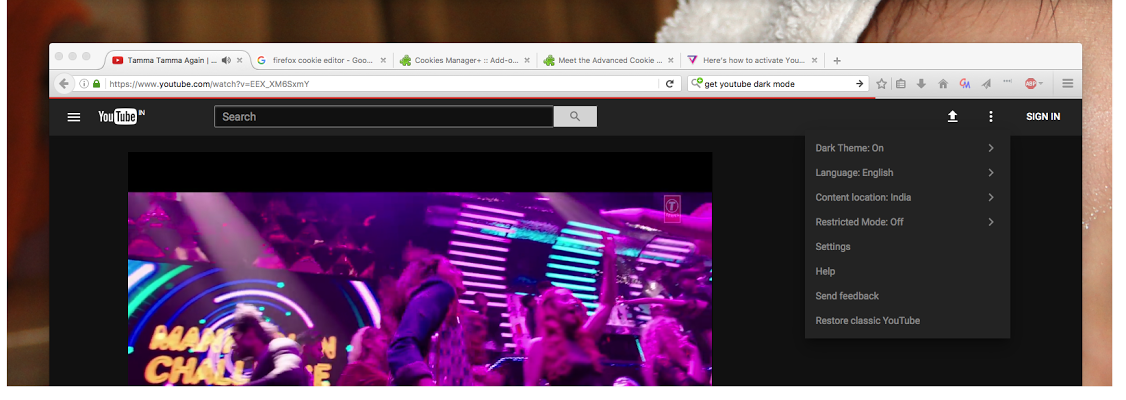This screenshot has width=1126, height=400.
Task: Show bookmarks list icon in toolbar
Action: pyautogui.click(x=901, y=84)
